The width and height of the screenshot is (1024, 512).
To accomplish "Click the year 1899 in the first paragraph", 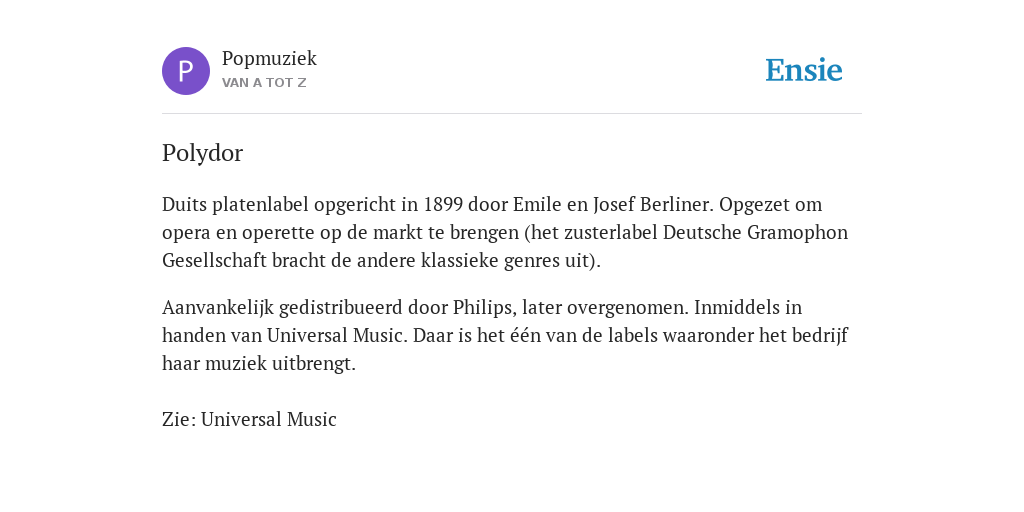I will pos(443,204).
